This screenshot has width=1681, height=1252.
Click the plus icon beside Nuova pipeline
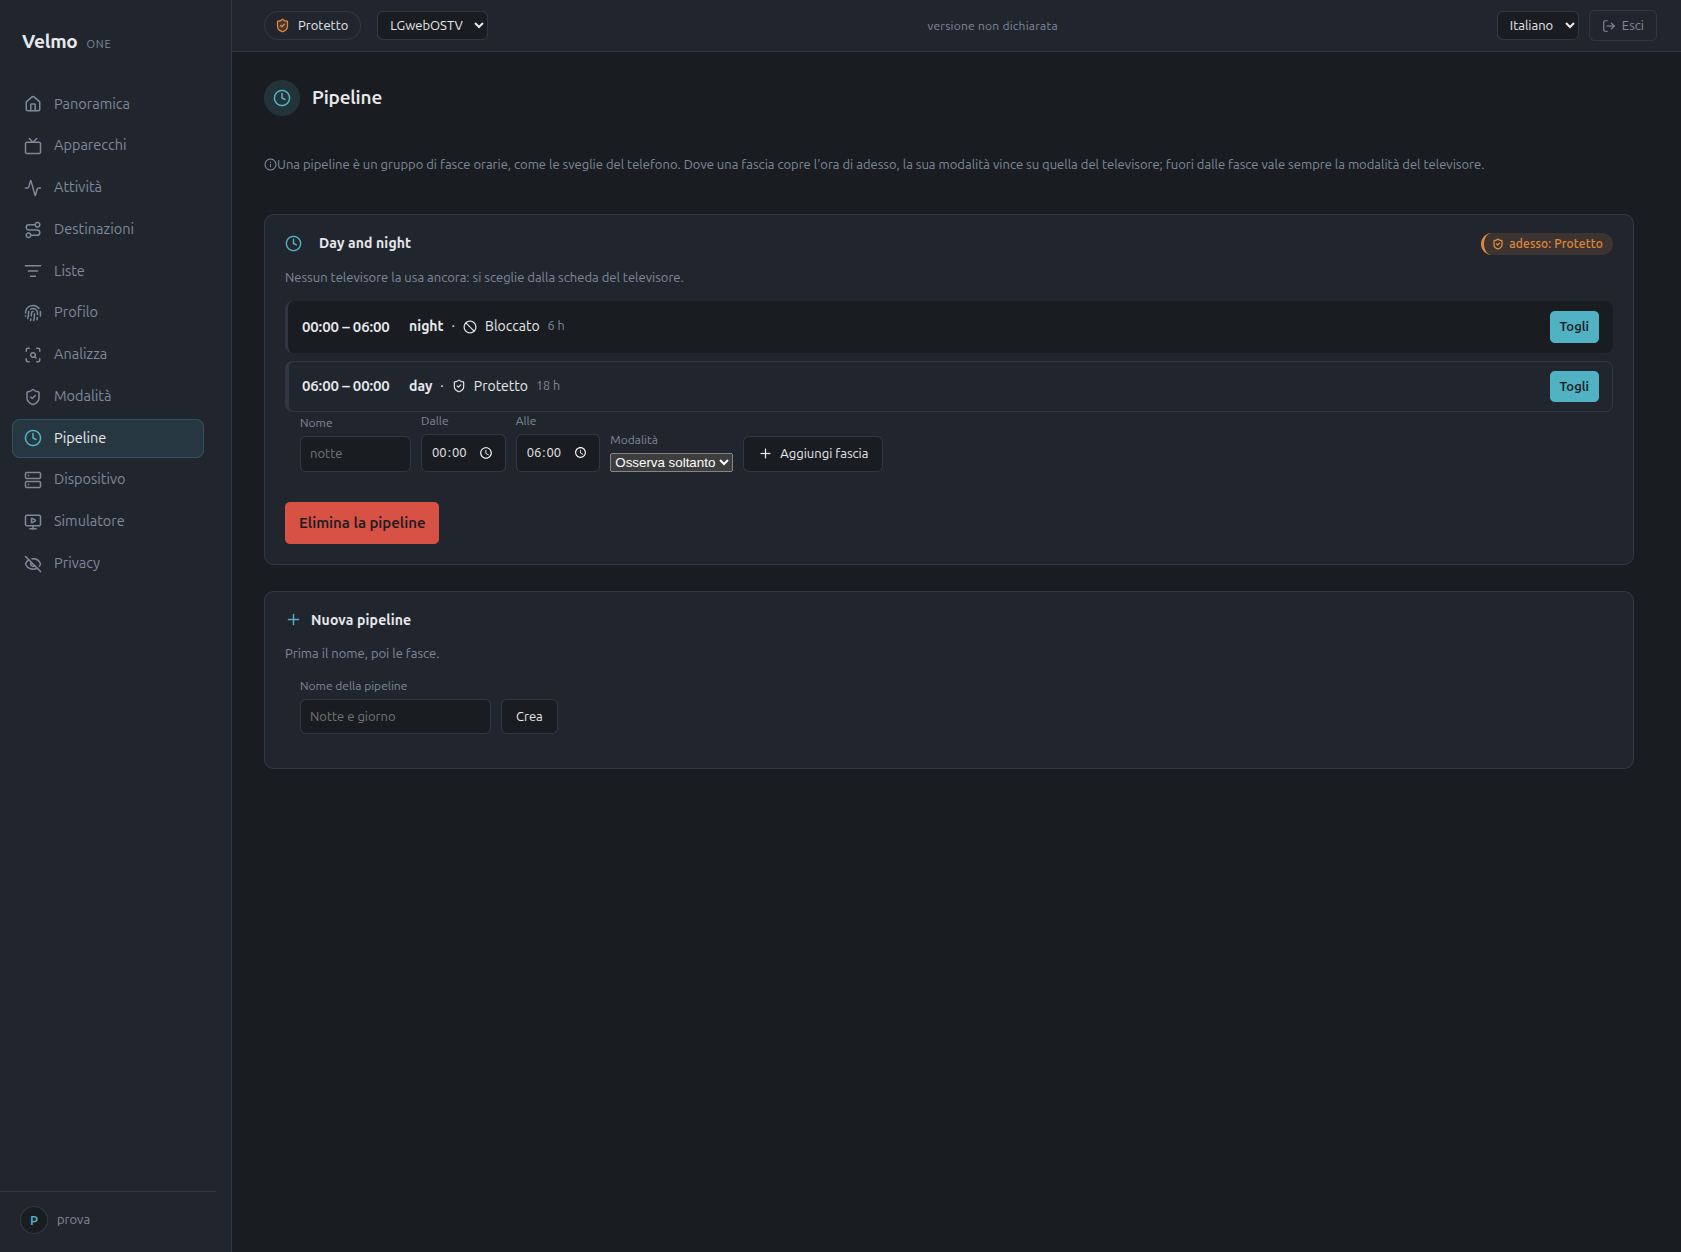(x=293, y=620)
